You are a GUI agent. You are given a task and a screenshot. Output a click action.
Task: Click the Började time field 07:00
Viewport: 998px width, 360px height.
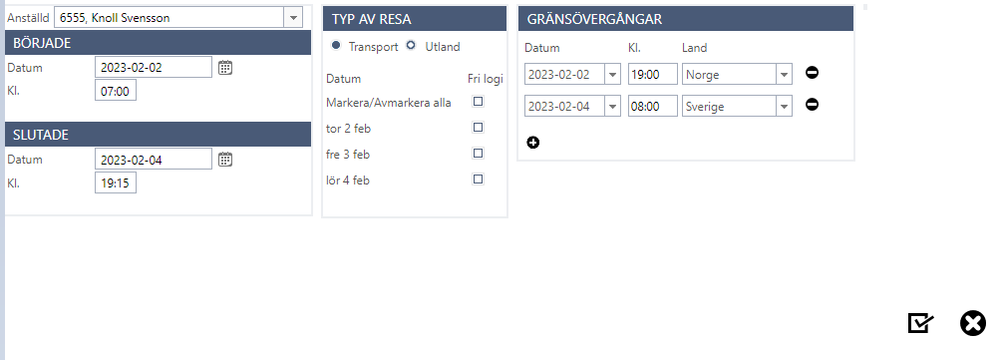click(x=115, y=90)
